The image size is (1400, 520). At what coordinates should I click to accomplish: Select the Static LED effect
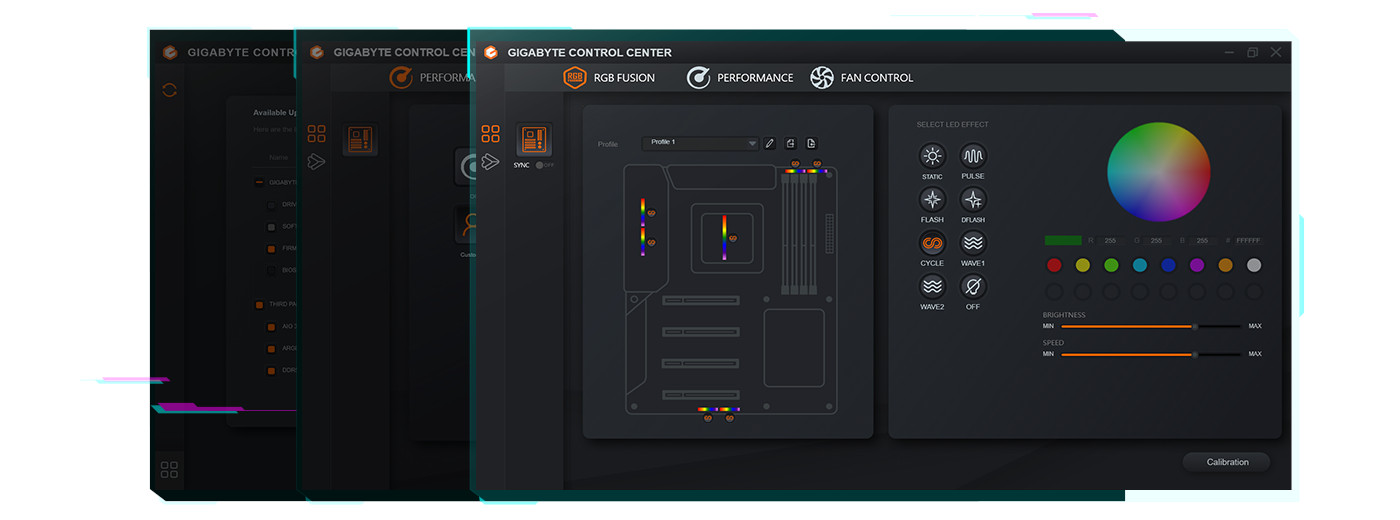[932, 156]
